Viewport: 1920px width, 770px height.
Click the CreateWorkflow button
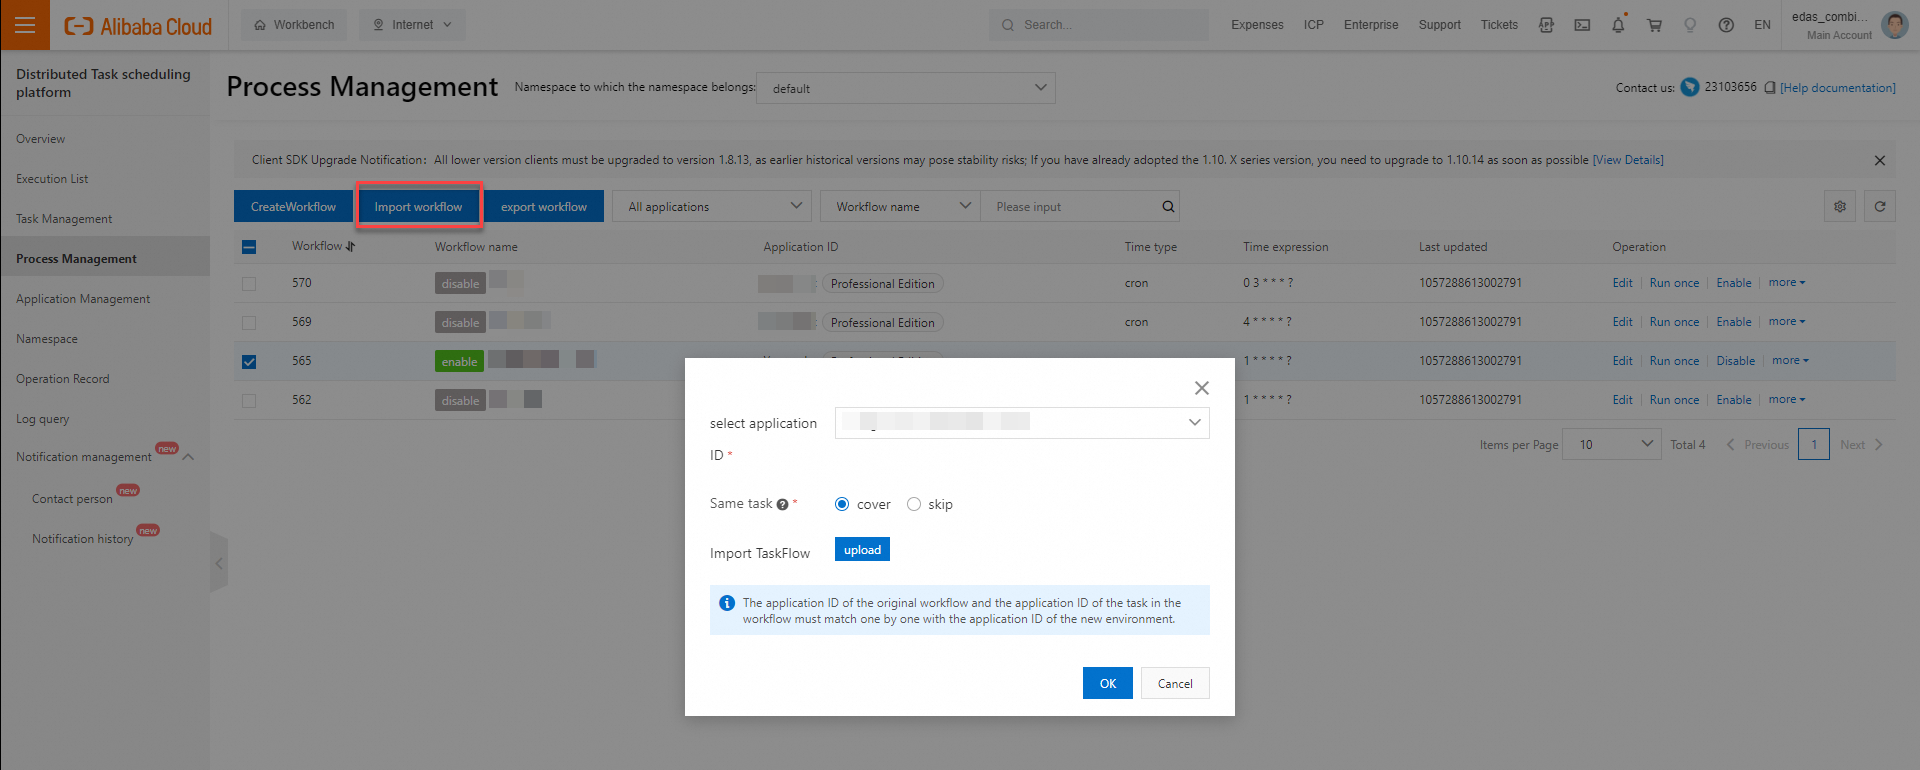(293, 207)
